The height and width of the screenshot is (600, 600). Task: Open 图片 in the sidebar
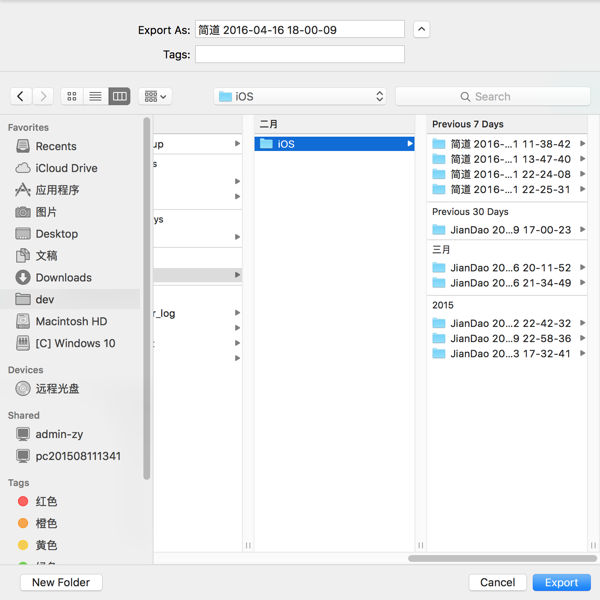point(36,212)
